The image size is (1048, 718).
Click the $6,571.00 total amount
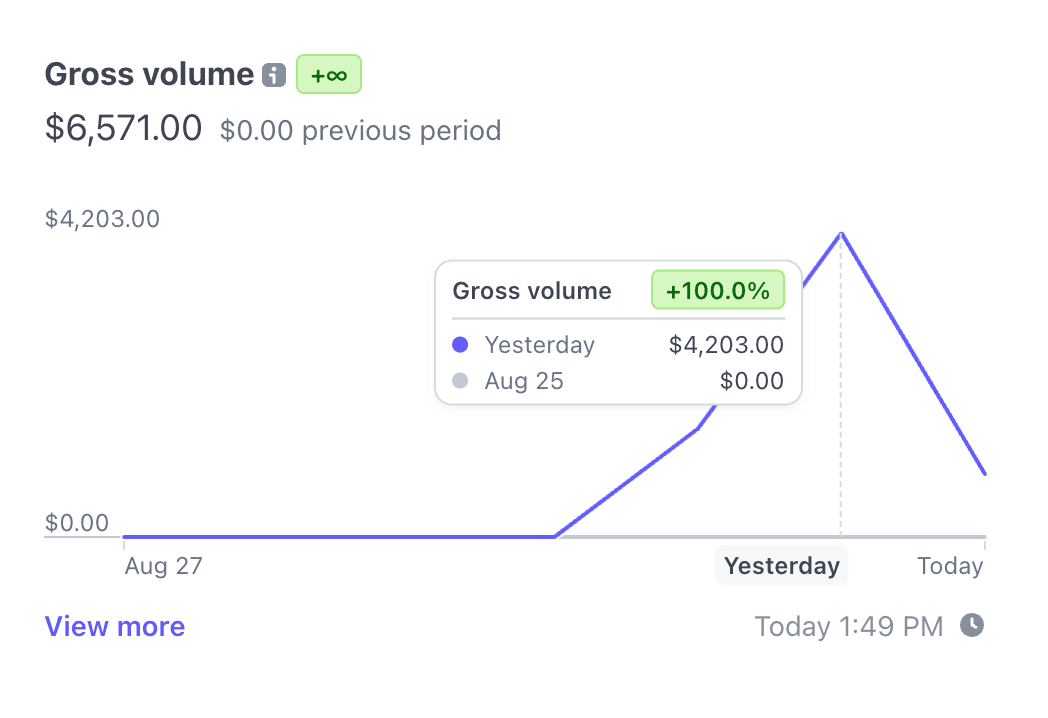tap(124, 128)
